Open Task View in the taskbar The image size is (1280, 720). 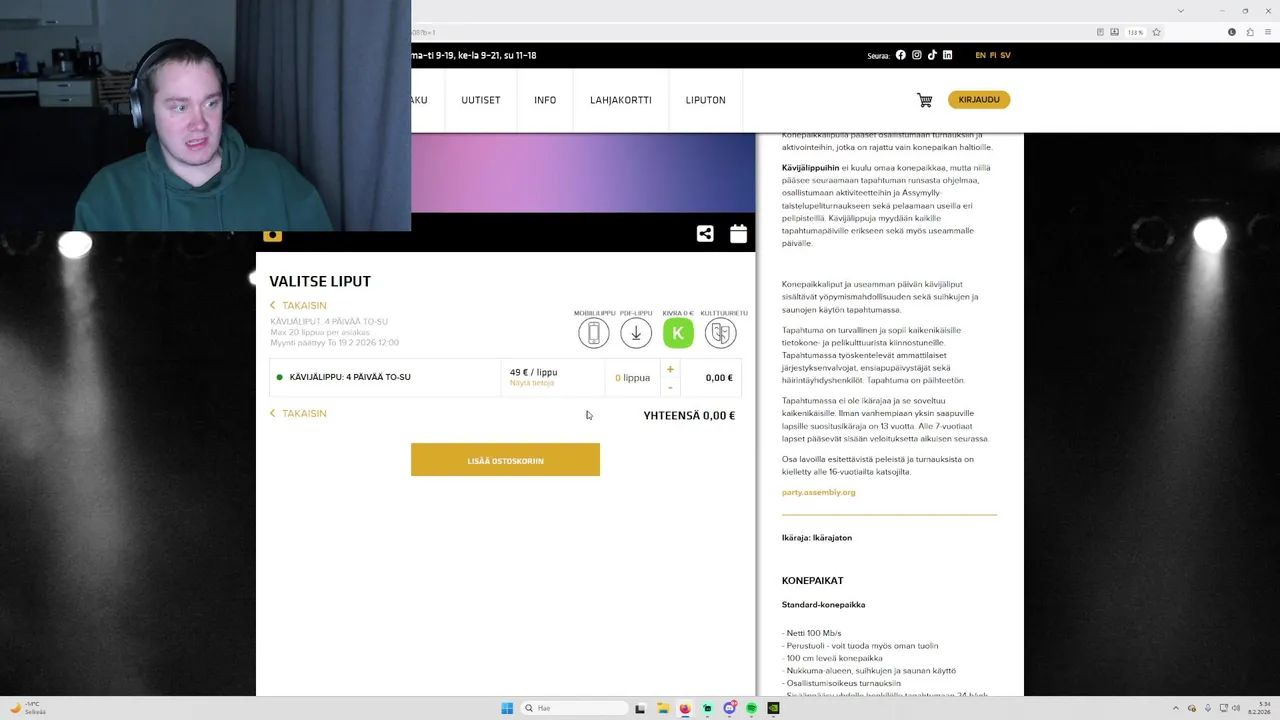(x=640, y=708)
